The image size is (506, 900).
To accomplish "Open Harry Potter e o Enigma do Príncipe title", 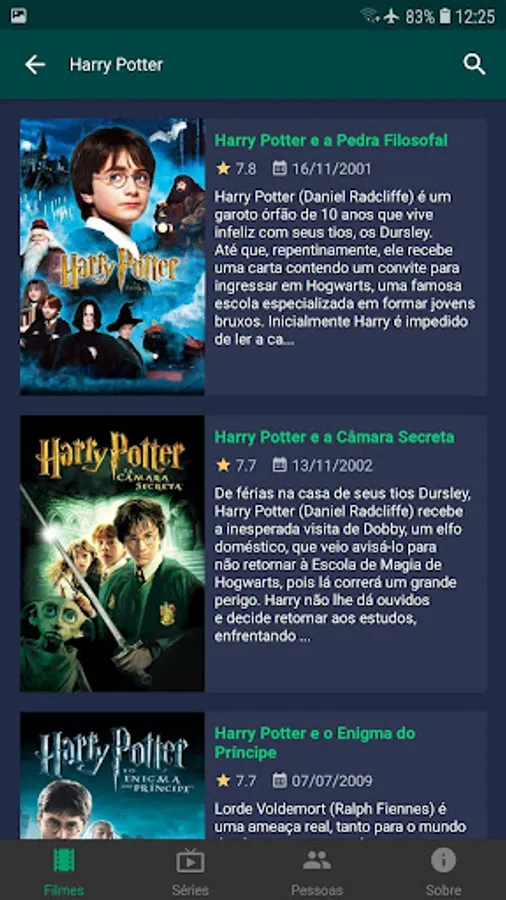I will (315, 743).
